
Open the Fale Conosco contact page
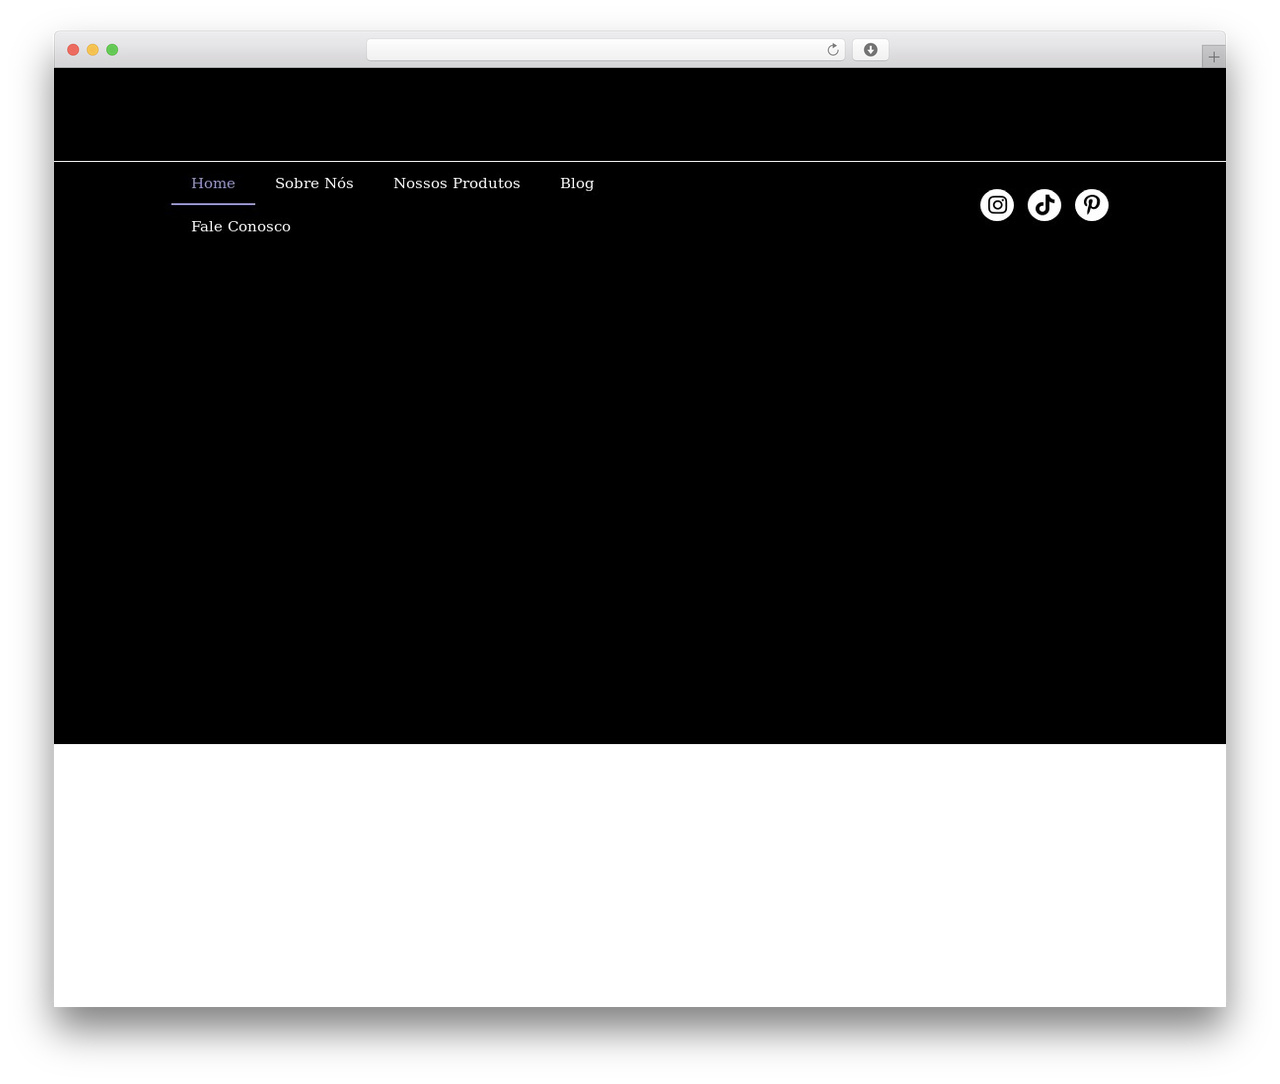coord(241,226)
